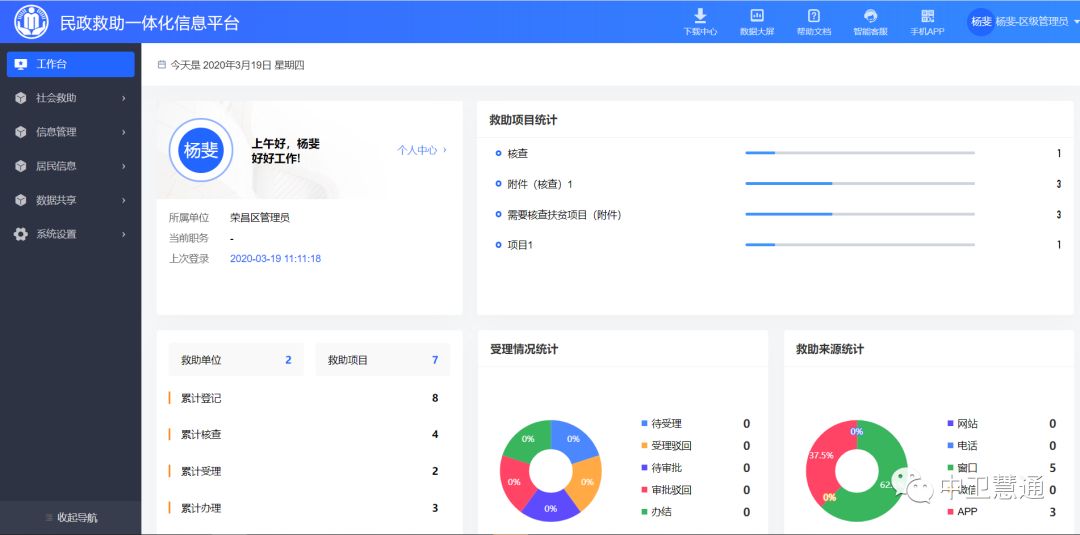The image size is (1080, 535).
Task: Click the calendar icon beside today's date
Action: pyautogui.click(x=162, y=65)
